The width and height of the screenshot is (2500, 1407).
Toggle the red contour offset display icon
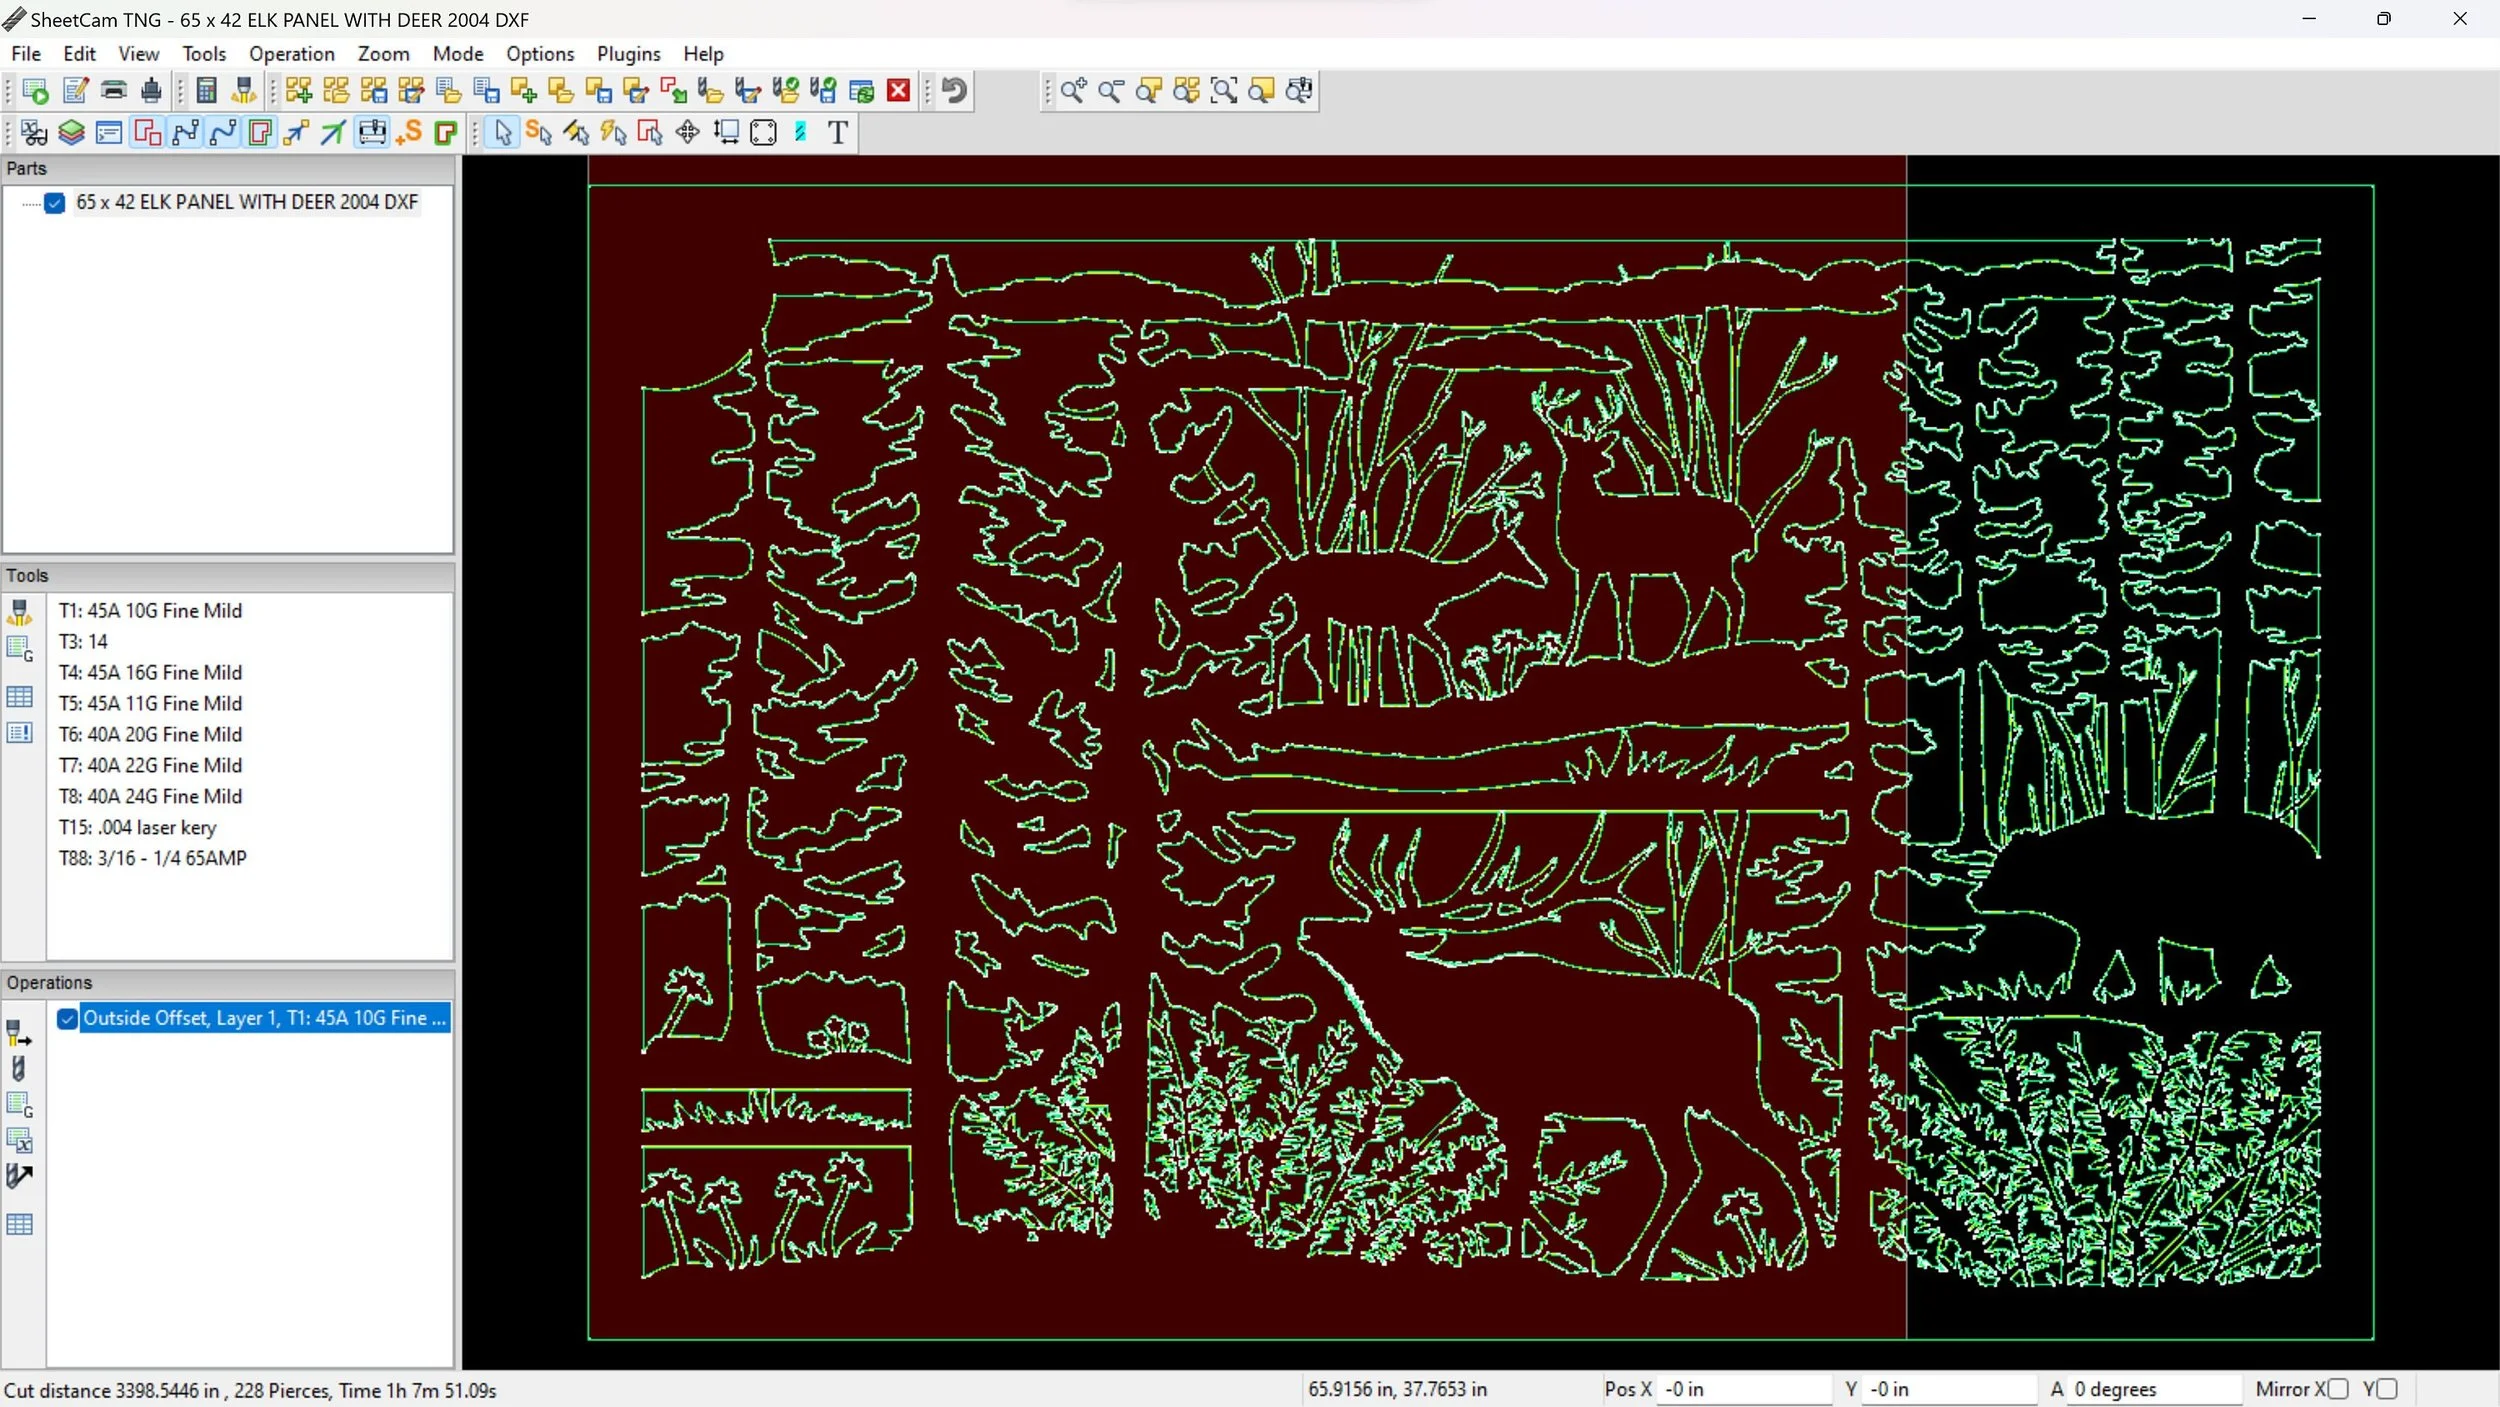point(260,132)
